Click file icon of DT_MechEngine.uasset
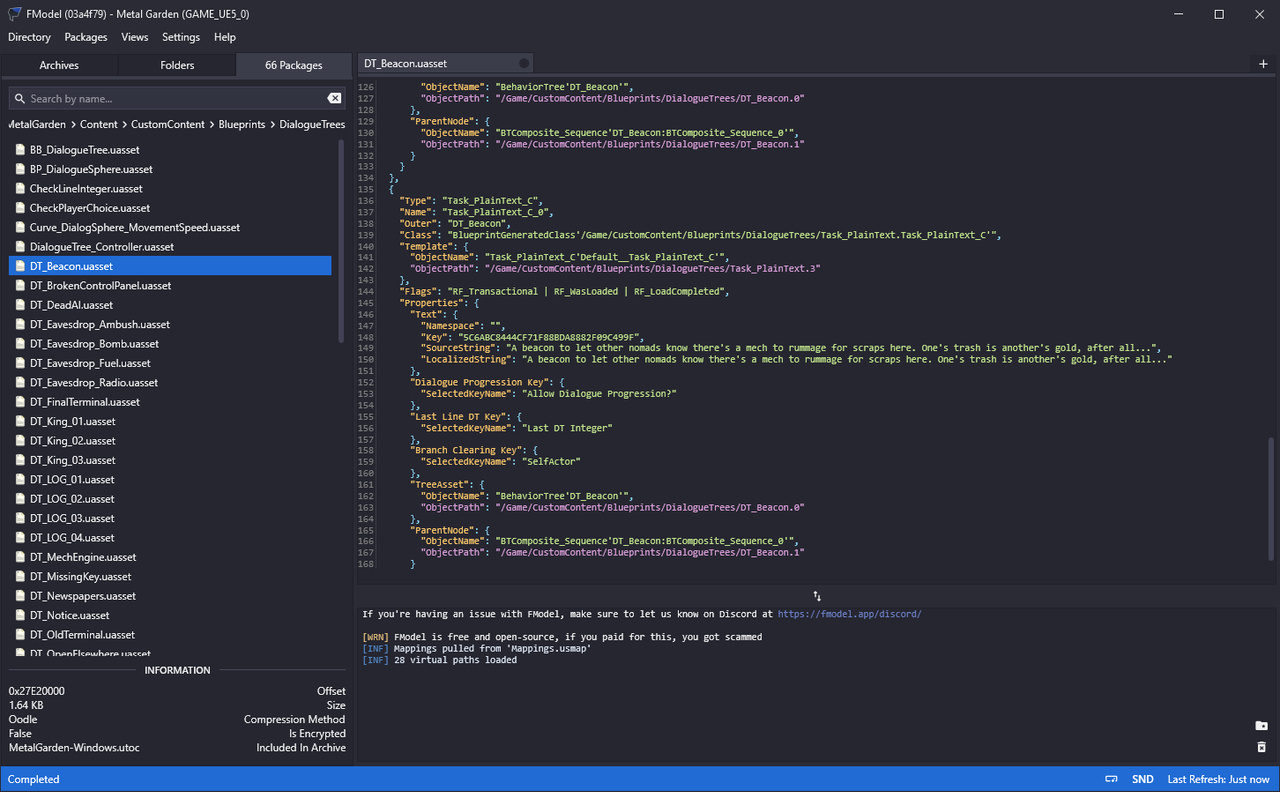1280x792 pixels. point(19,557)
